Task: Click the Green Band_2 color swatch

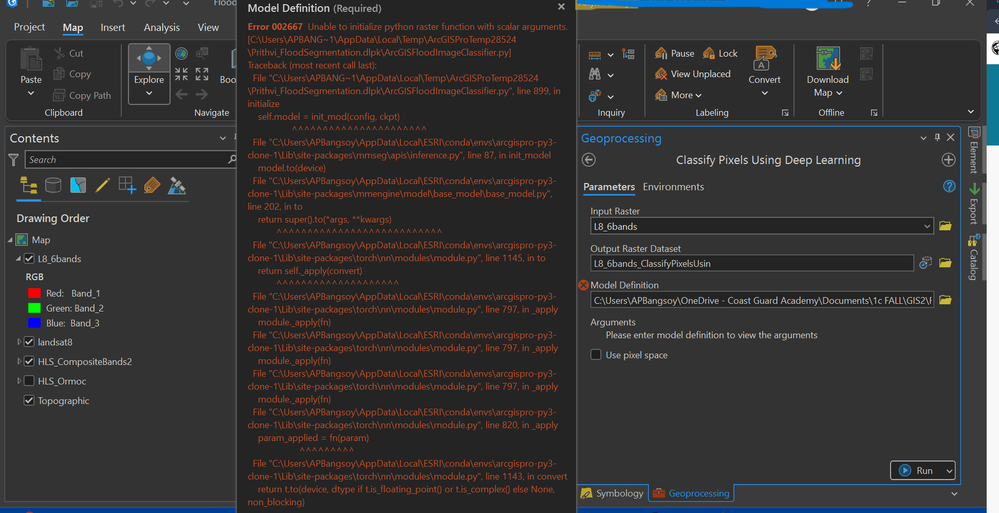Action: click(x=34, y=308)
